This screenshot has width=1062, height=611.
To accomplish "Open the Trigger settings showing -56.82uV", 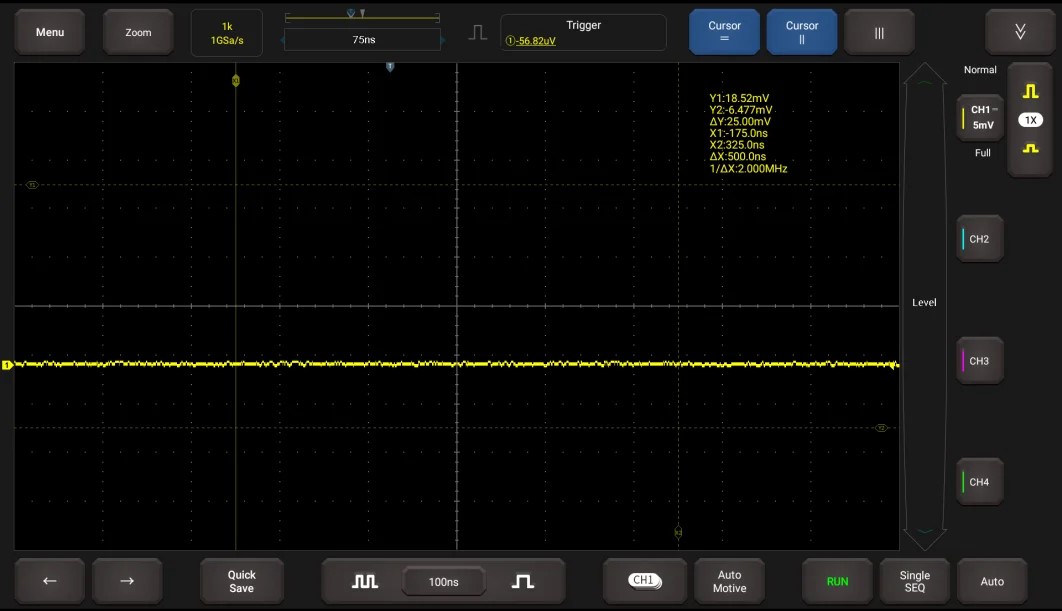I will (x=583, y=33).
